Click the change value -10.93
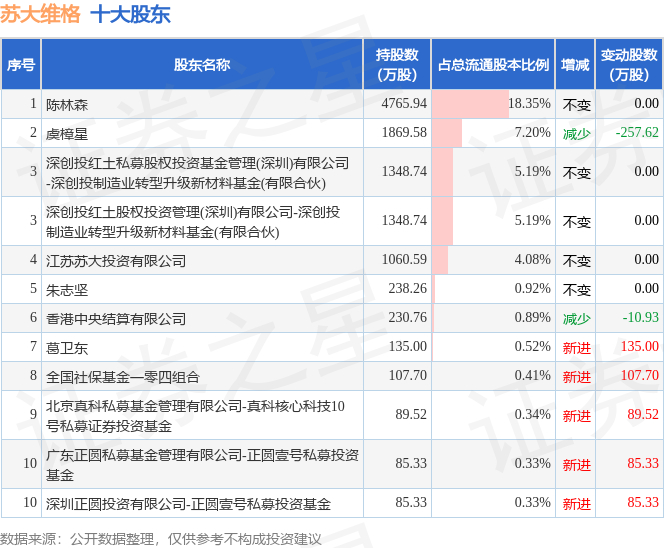This screenshot has height=548, width=664. [x=641, y=318]
